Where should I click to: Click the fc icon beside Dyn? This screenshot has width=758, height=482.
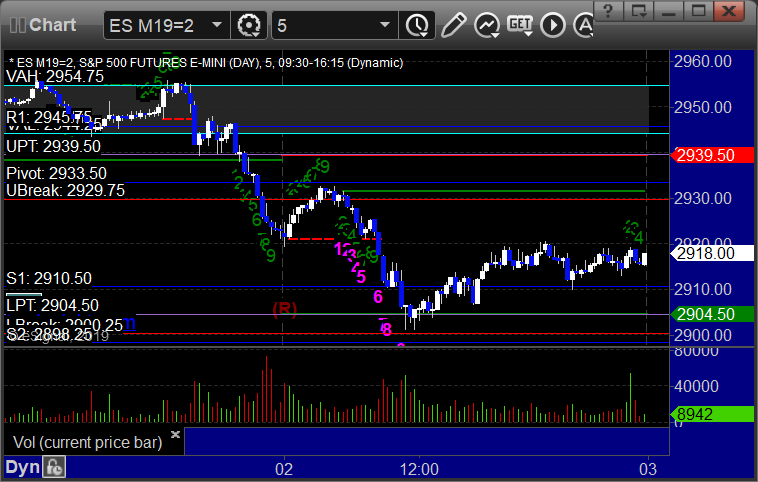pyautogui.click(x=54, y=467)
